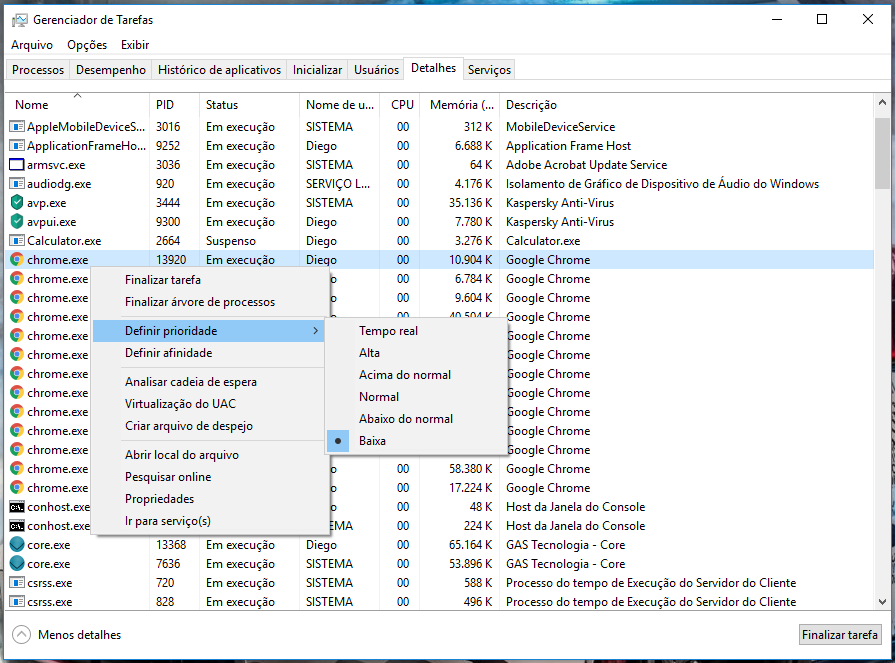Click the conhost.exe icon in the 224 K row
Screen dimensions: 895x663
(17, 526)
